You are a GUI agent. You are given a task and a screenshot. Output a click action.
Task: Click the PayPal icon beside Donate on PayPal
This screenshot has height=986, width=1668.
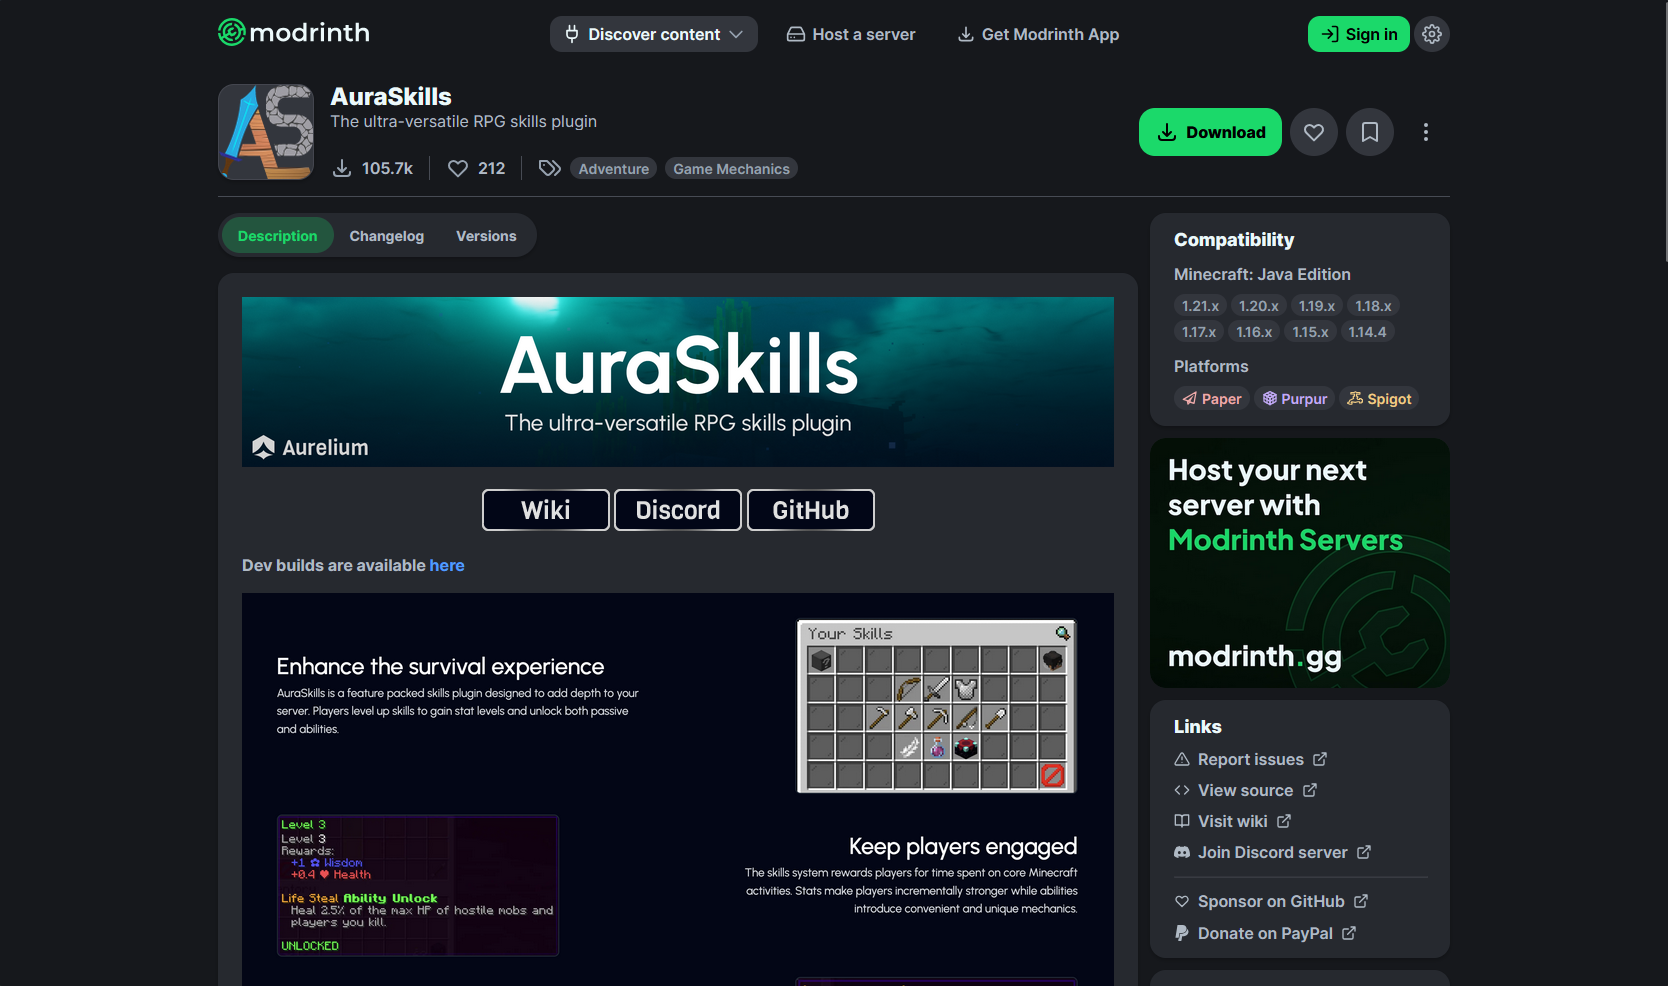pyautogui.click(x=1182, y=933)
